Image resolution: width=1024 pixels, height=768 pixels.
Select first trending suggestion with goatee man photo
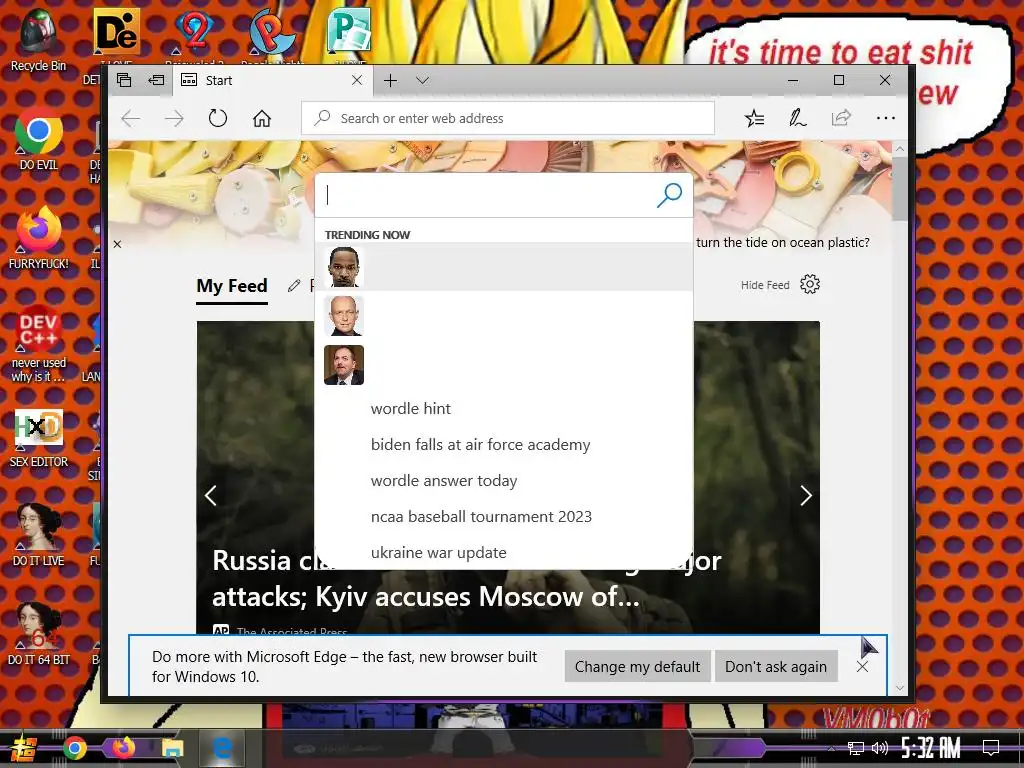point(504,266)
